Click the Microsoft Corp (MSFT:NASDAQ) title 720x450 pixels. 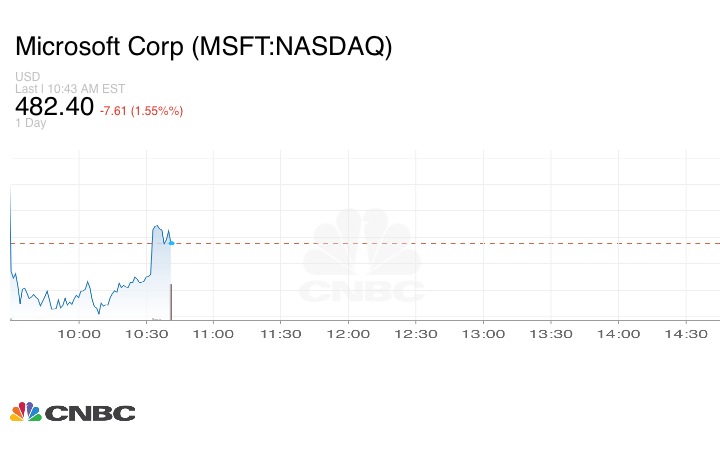pyautogui.click(x=203, y=47)
